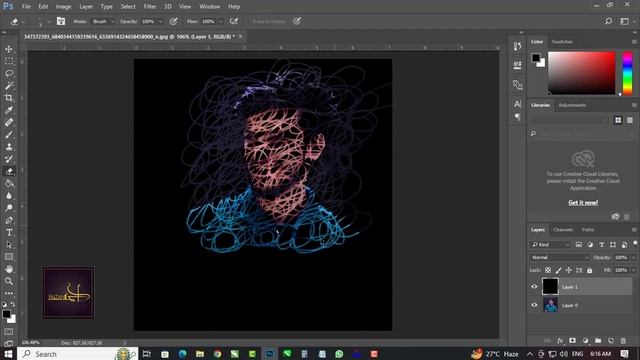Hide Layer 0 visibility eye
Viewport: 640px width, 360px height.
coord(534,305)
